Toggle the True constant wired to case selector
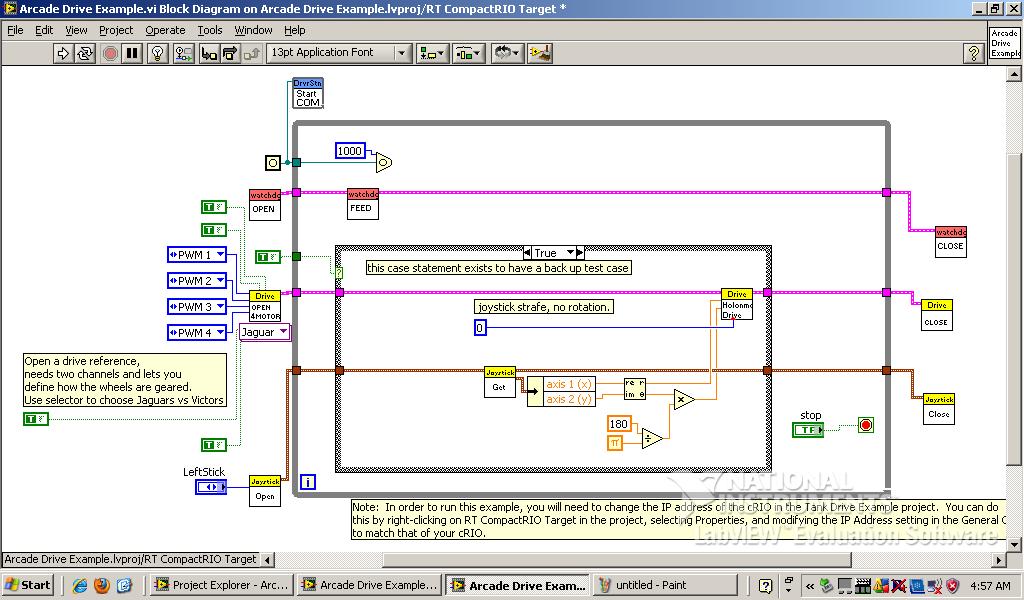Image resolution: width=1024 pixels, height=600 pixels. click(268, 257)
